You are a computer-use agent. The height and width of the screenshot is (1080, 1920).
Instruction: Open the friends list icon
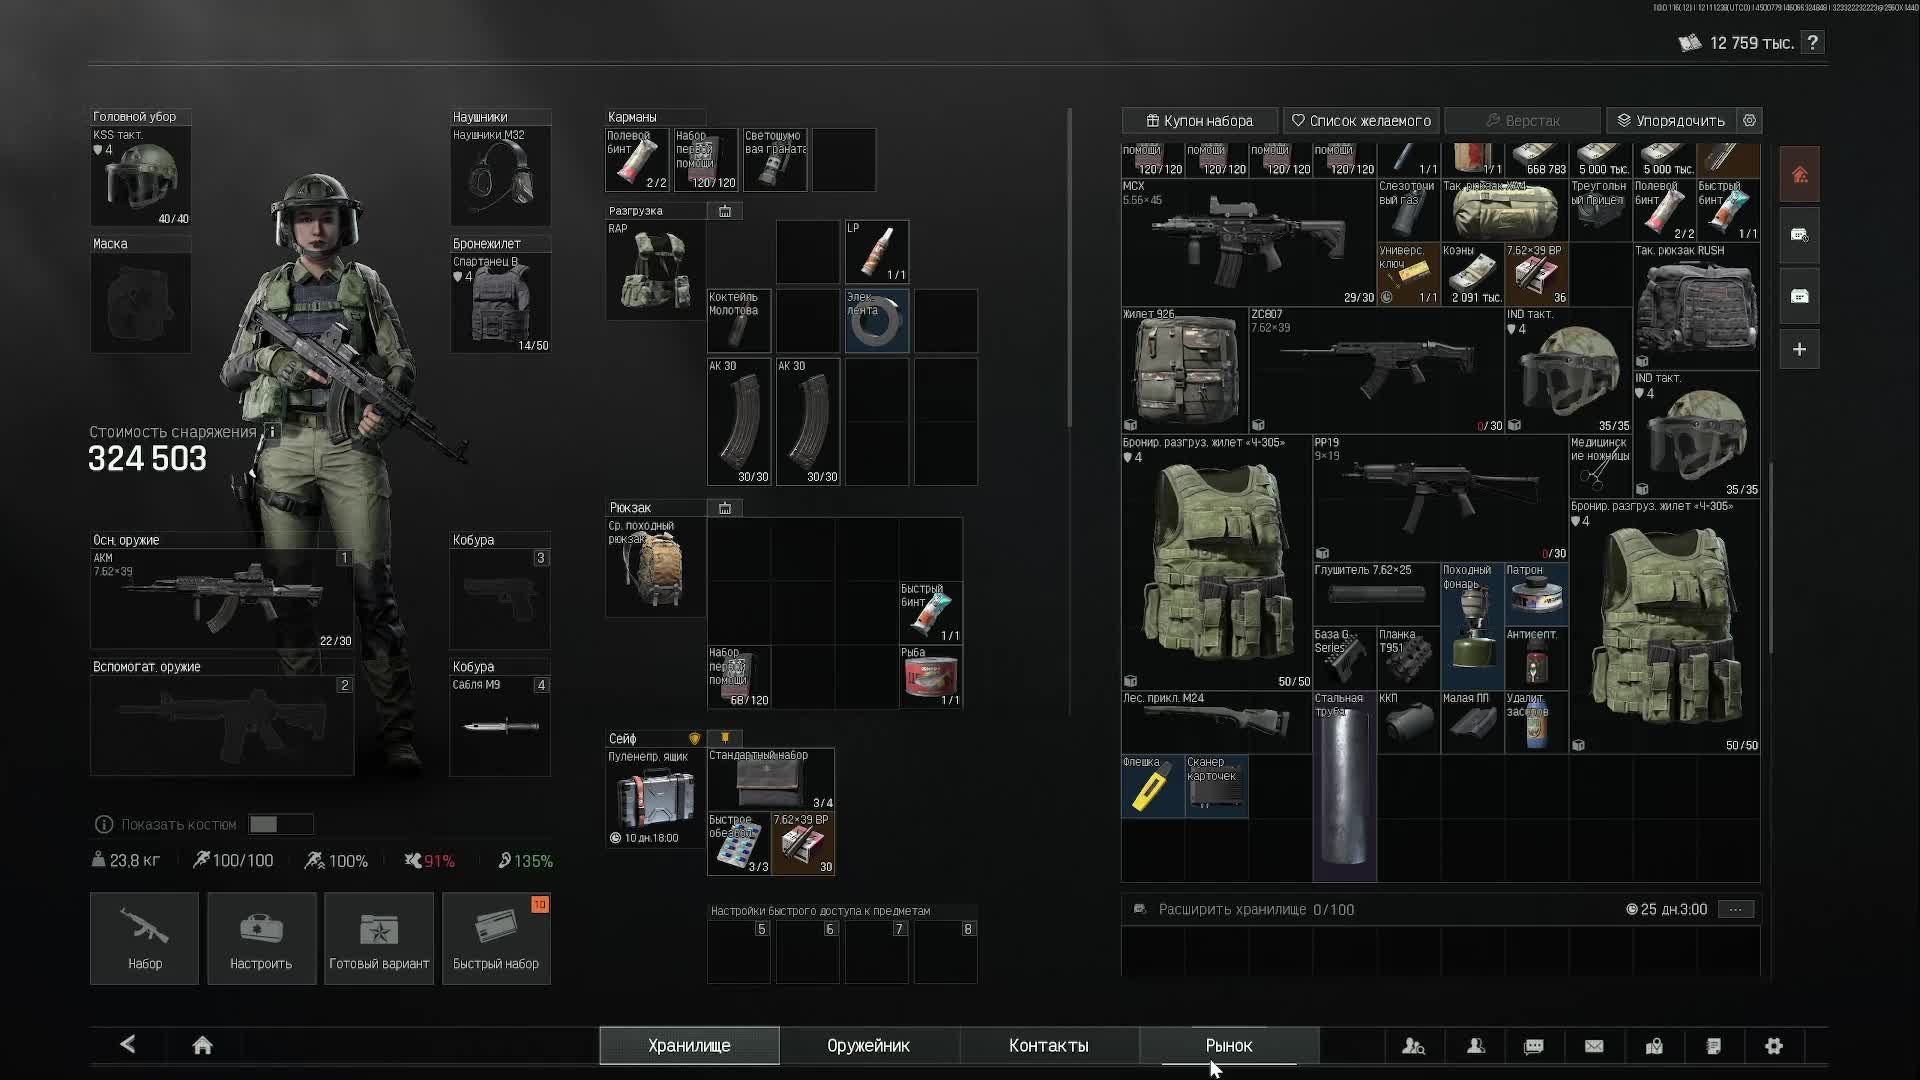1475,1046
